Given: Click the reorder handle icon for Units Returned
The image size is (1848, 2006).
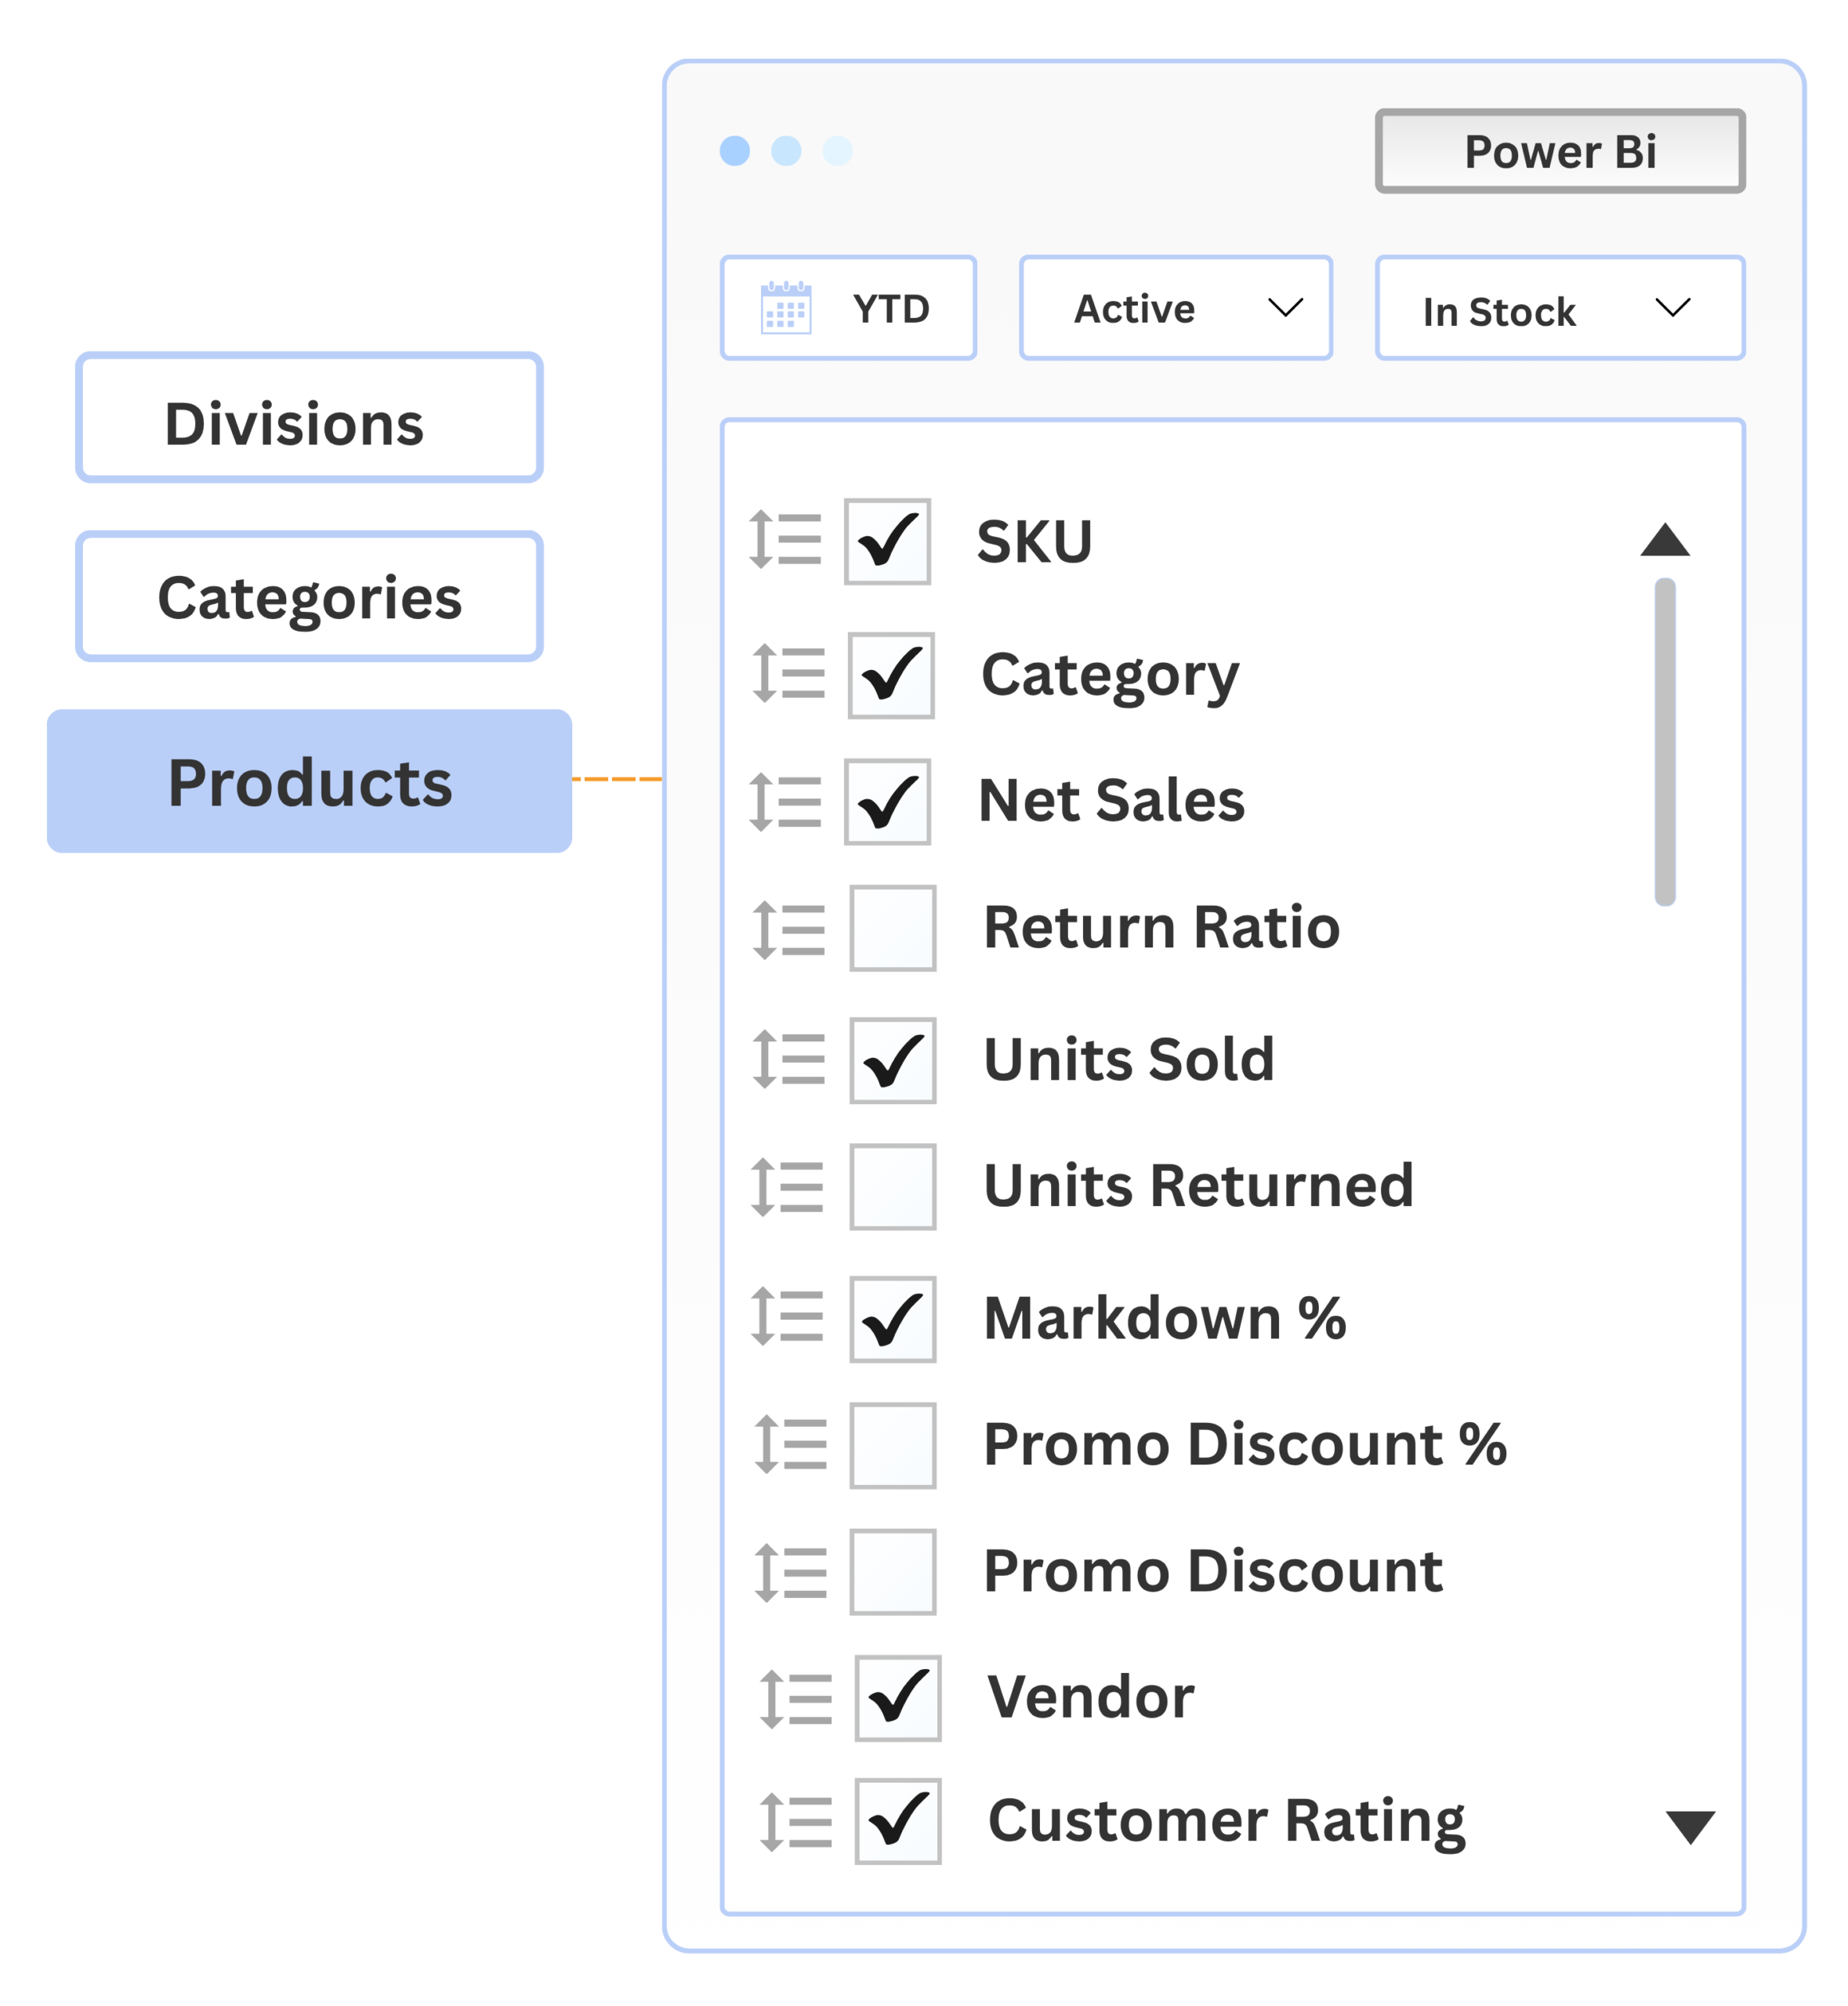Looking at the screenshot, I should click(x=788, y=1187).
